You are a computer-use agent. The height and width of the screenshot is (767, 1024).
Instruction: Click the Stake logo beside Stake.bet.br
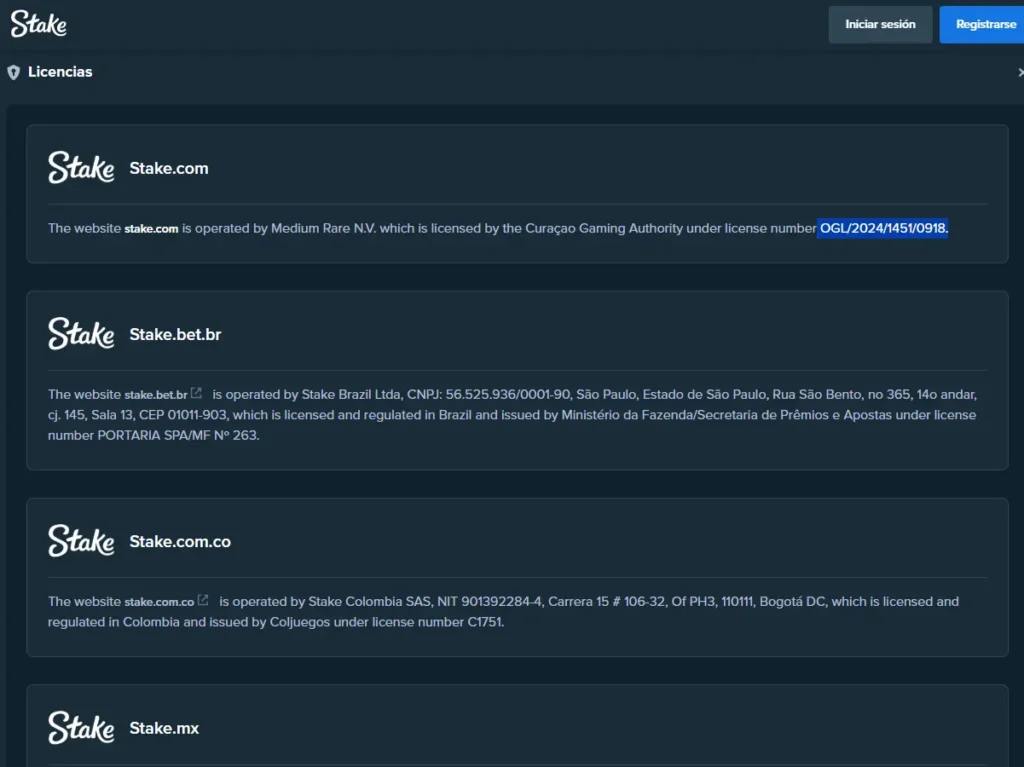pos(81,334)
